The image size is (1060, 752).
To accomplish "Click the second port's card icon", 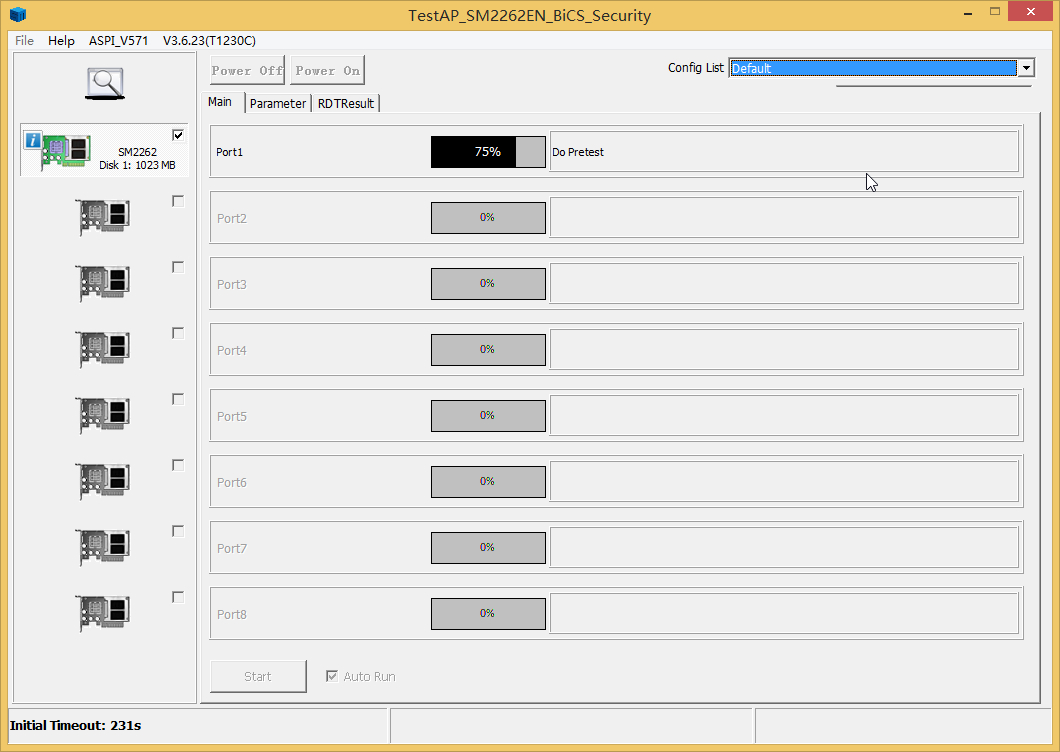I will coord(104,217).
